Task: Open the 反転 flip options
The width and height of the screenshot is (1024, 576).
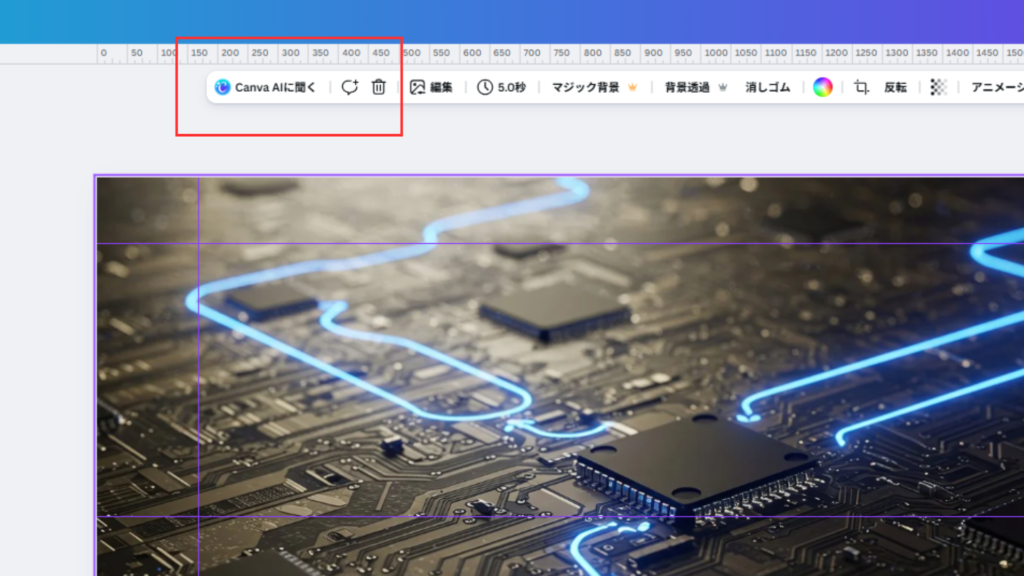Action: (x=895, y=87)
